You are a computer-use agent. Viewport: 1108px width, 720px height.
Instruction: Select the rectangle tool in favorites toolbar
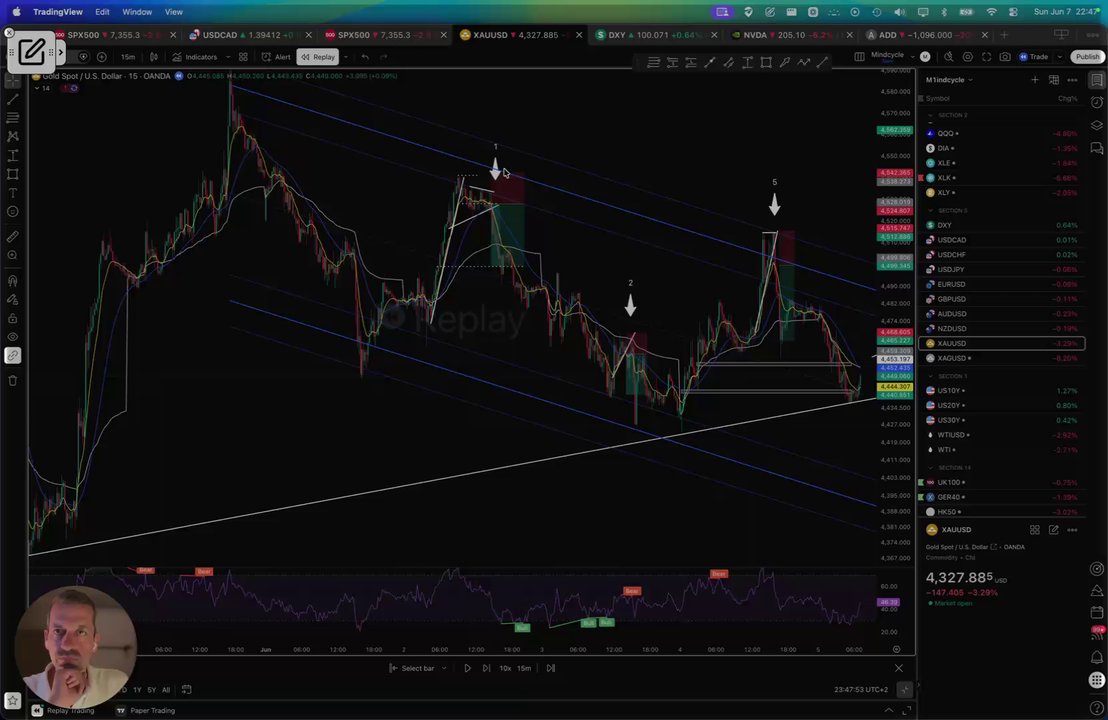coord(766,63)
